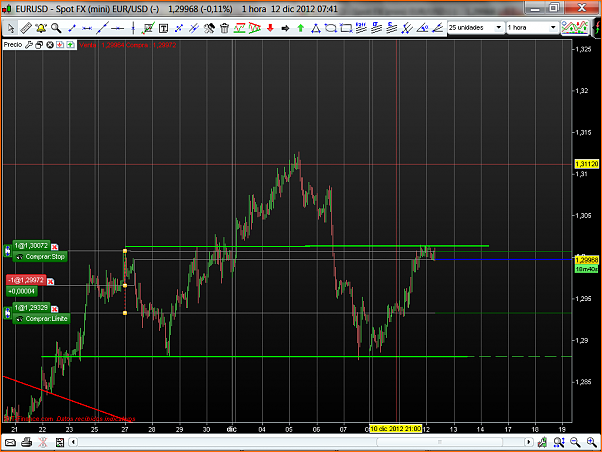Open the indicators chart icon
The height and width of the screenshot is (452, 602).
coord(575,28)
